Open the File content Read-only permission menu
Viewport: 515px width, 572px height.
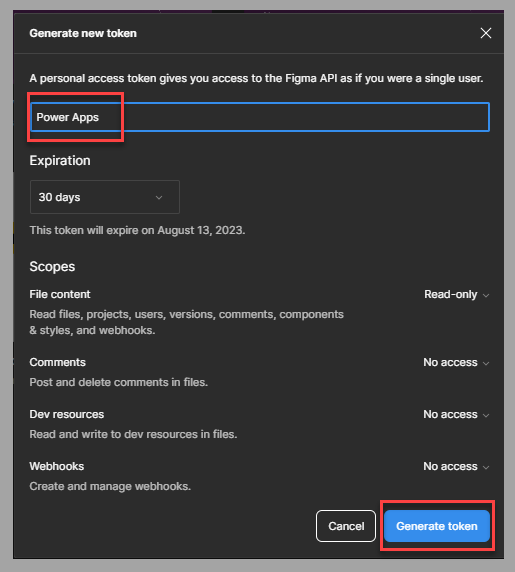click(x=456, y=294)
